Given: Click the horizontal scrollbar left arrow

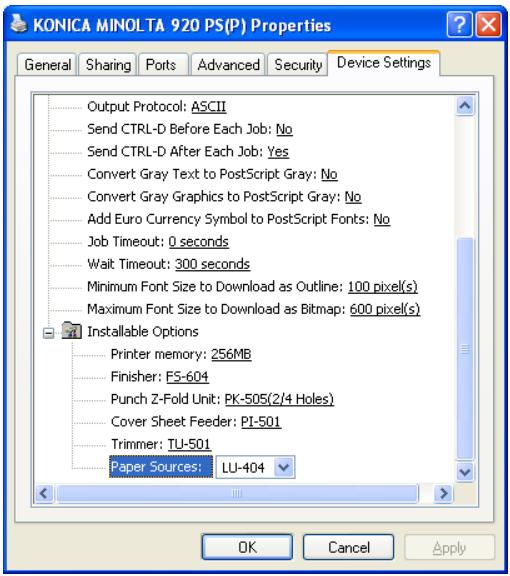Looking at the screenshot, I should [44, 493].
